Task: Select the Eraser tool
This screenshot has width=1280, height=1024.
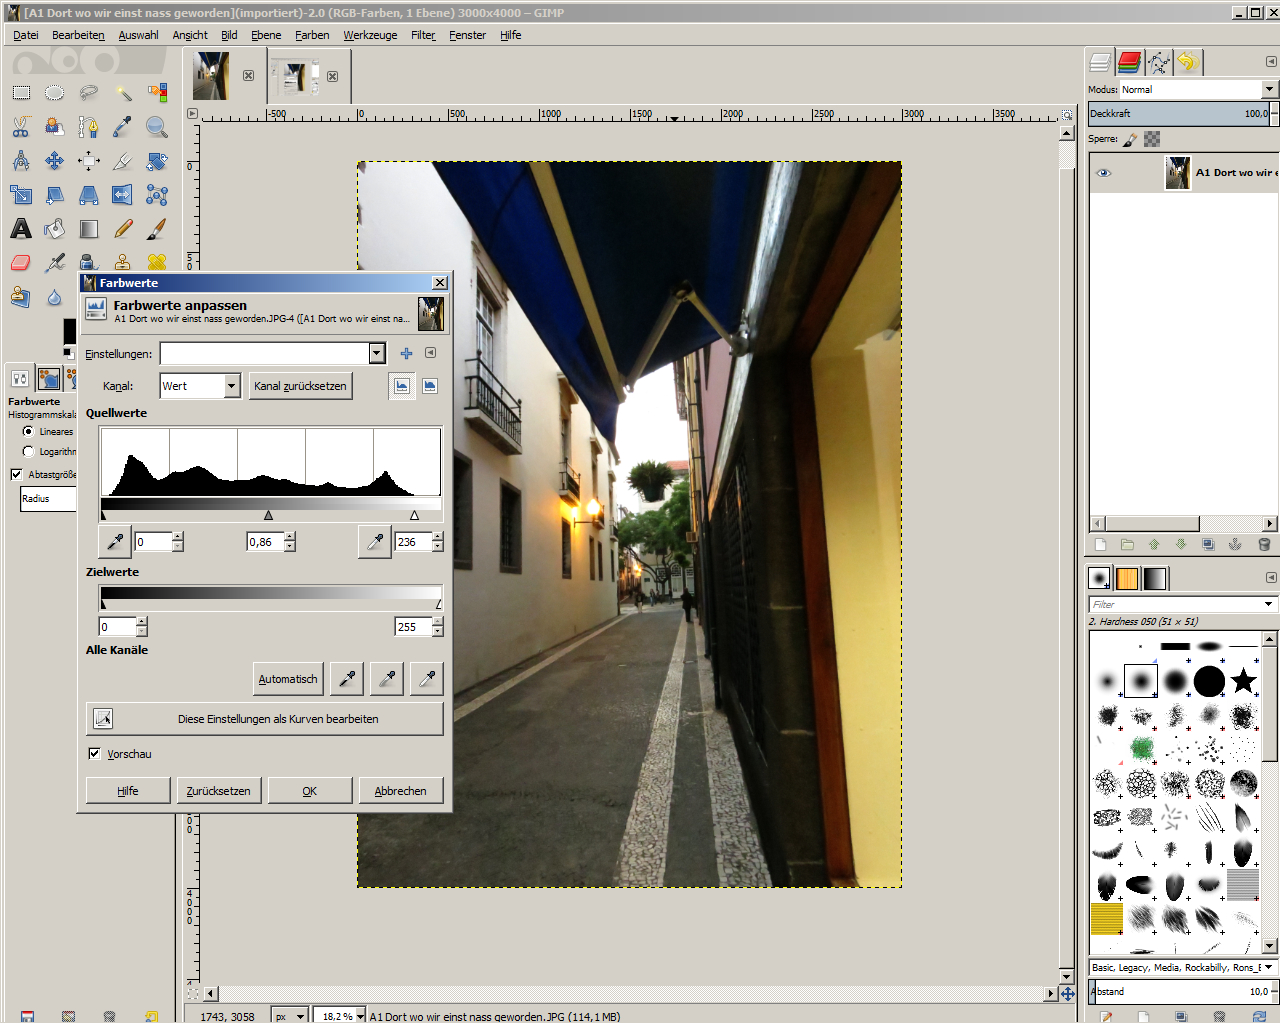Action: pos(21,263)
